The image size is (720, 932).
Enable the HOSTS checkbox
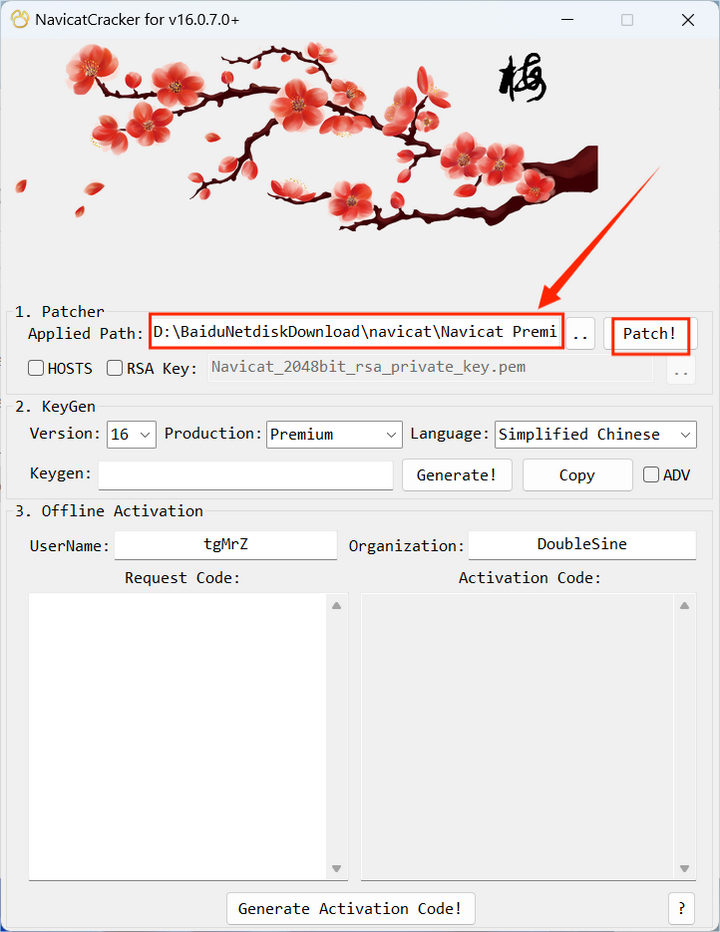36,368
